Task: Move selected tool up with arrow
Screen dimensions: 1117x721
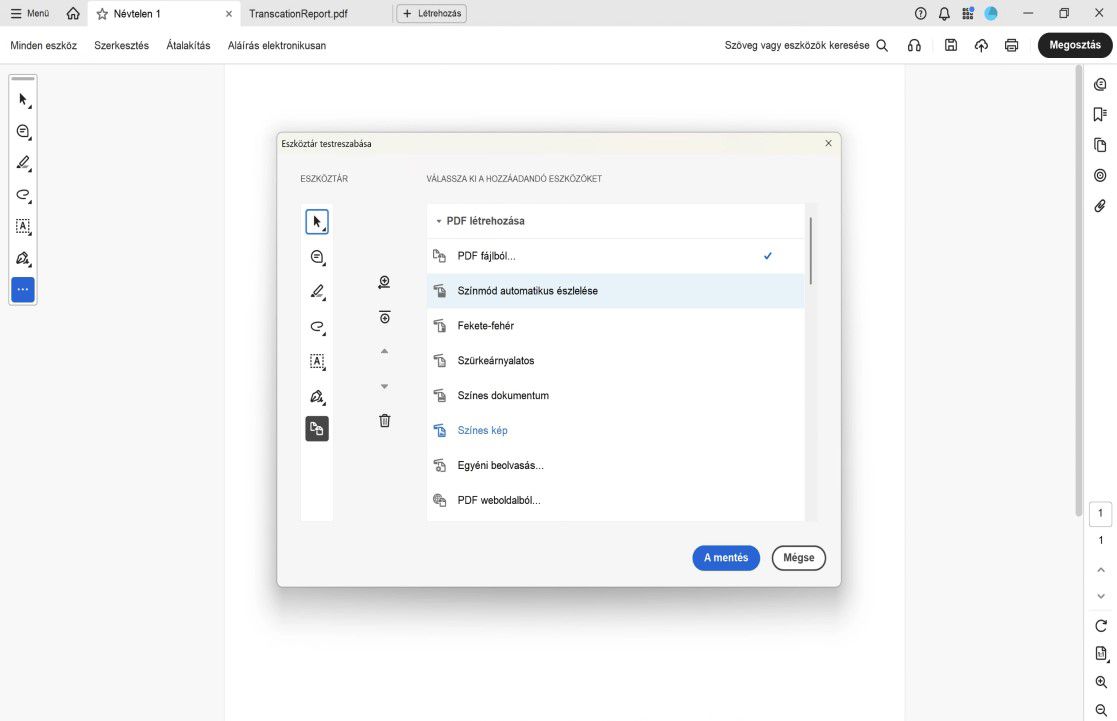Action: tap(385, 351)
